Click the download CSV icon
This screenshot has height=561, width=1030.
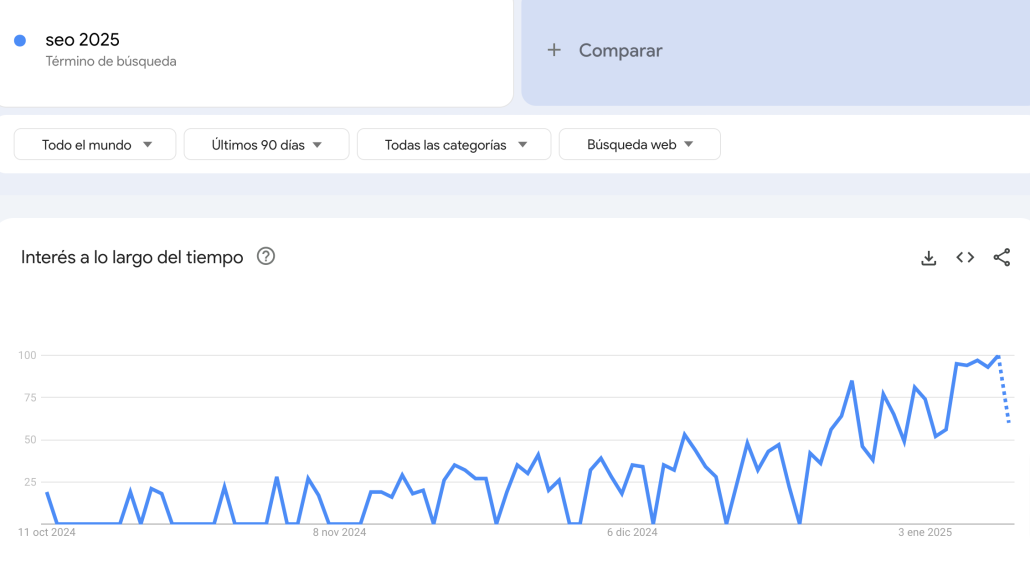click(929, 258)
